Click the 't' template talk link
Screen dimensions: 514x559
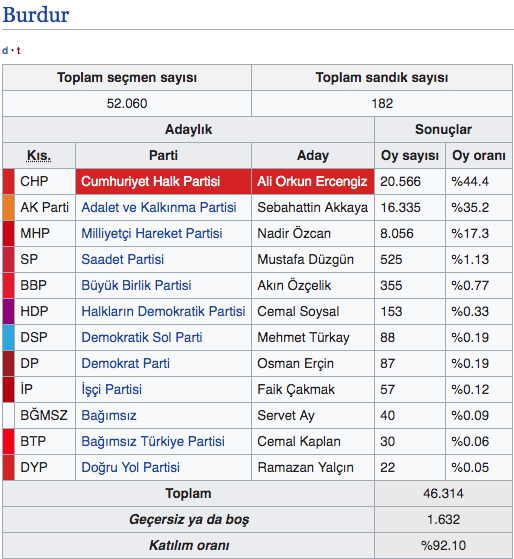(x=18, y=51)
